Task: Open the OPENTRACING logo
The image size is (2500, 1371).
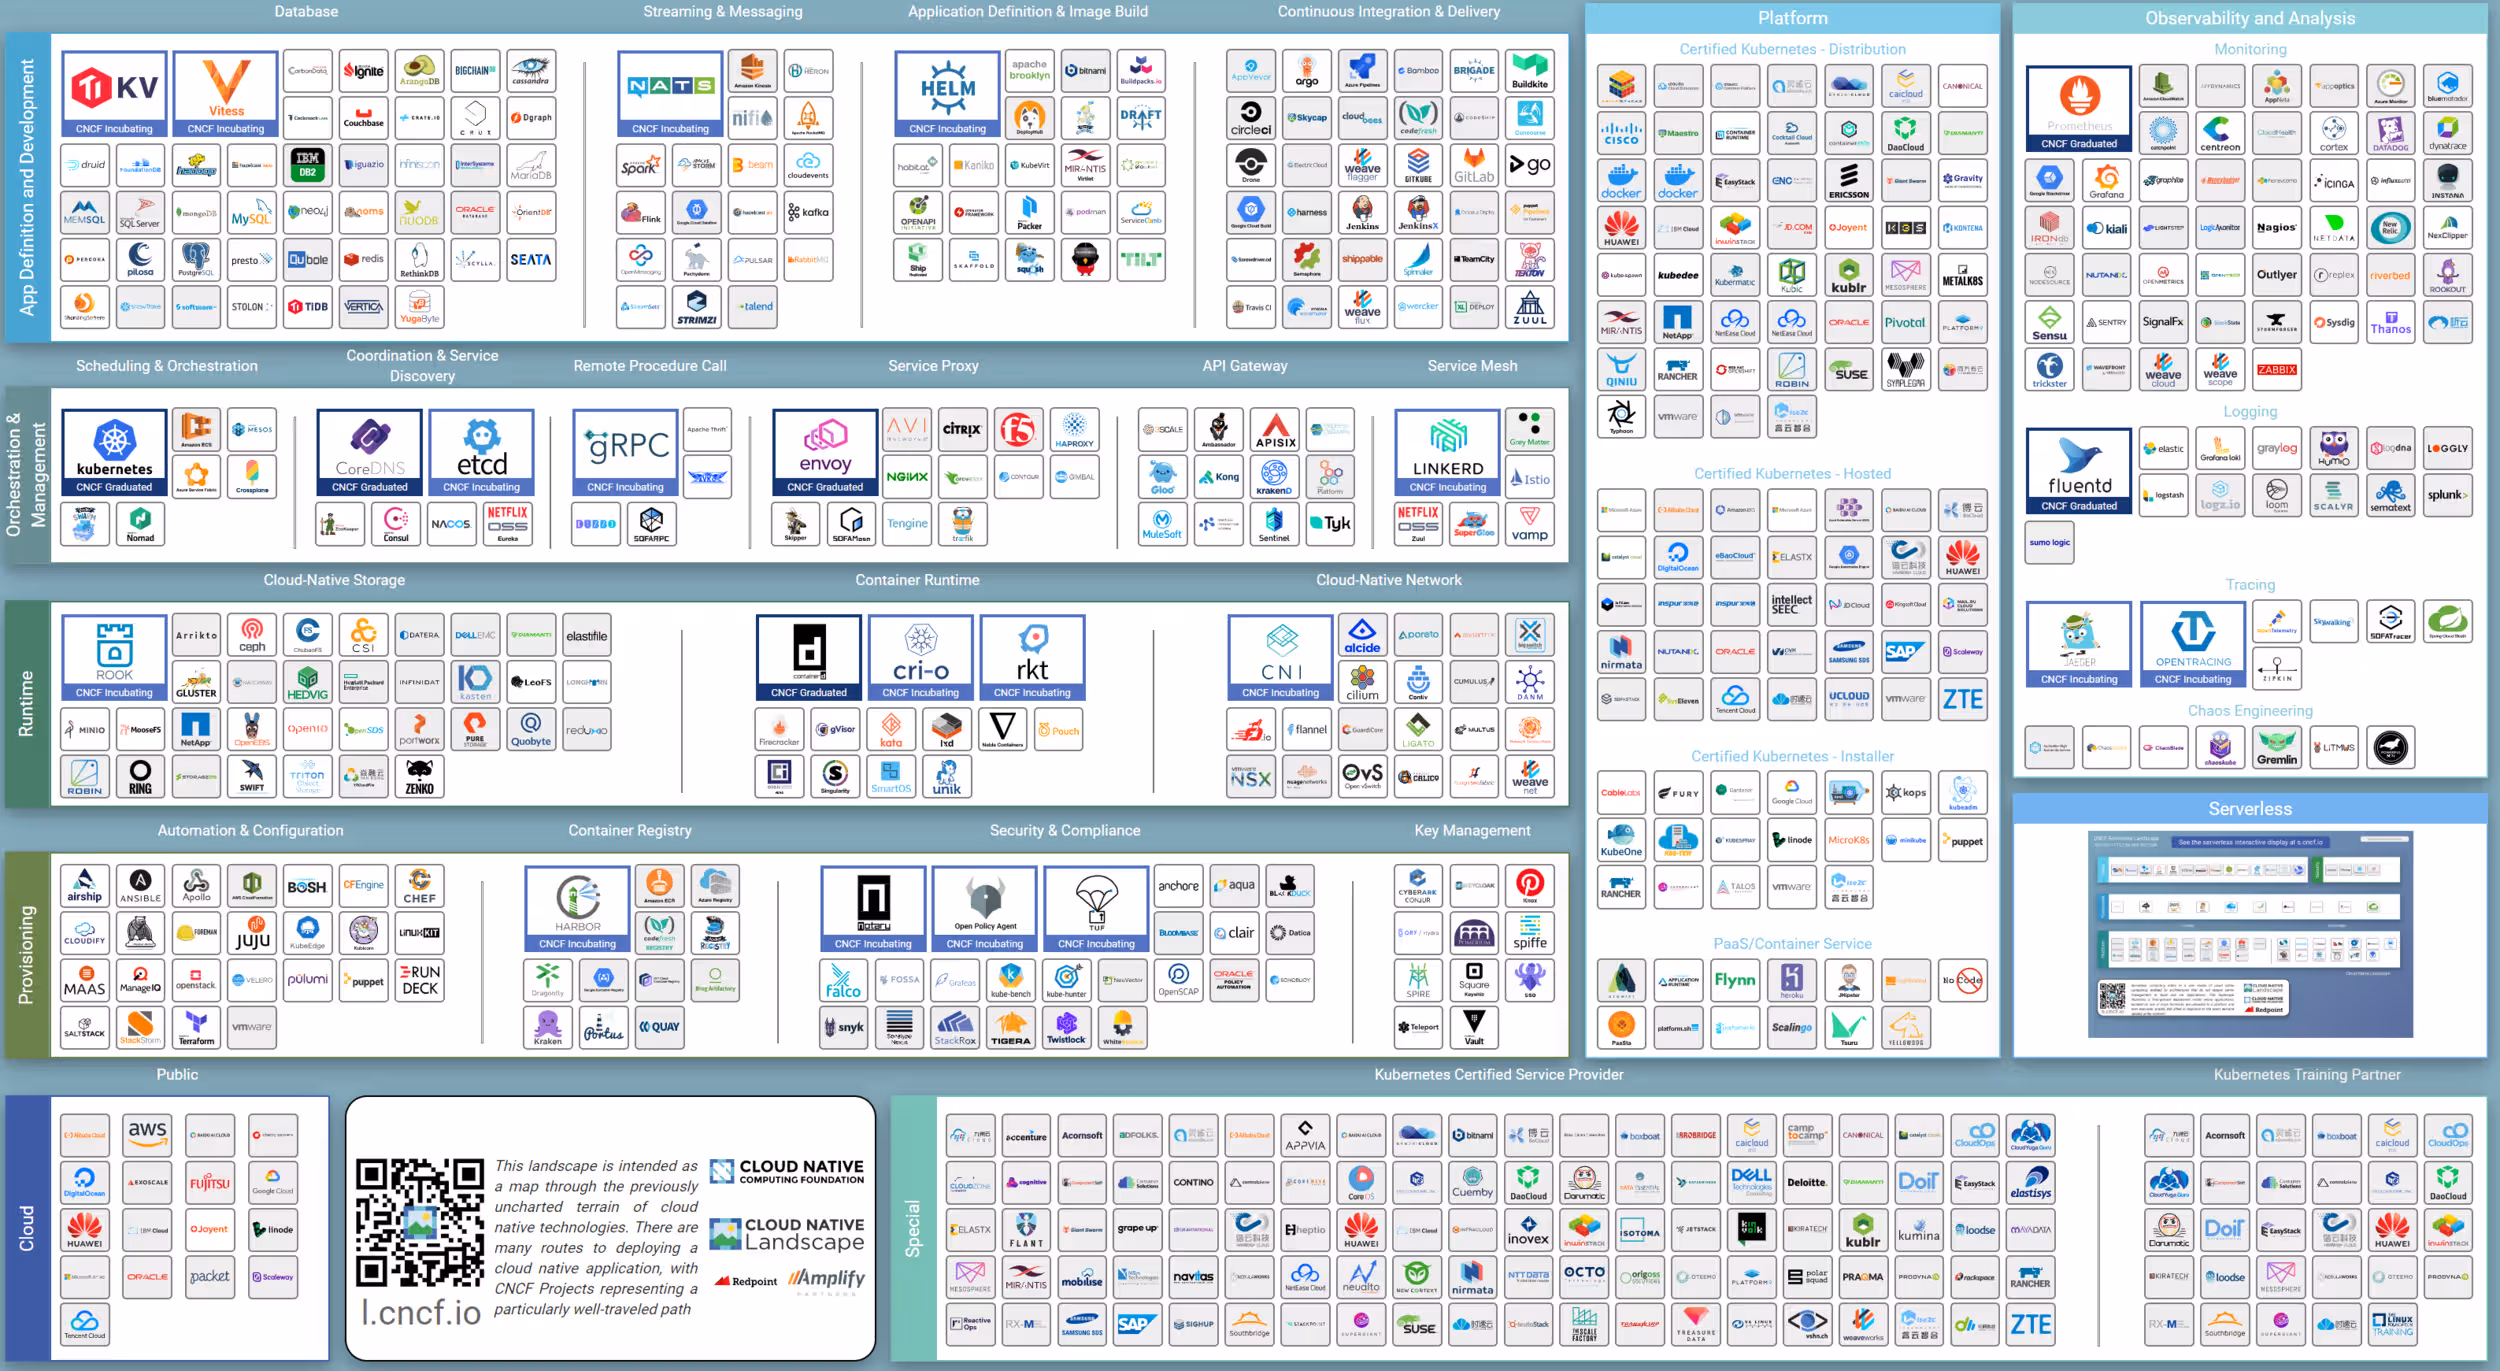Action: 2193,644
